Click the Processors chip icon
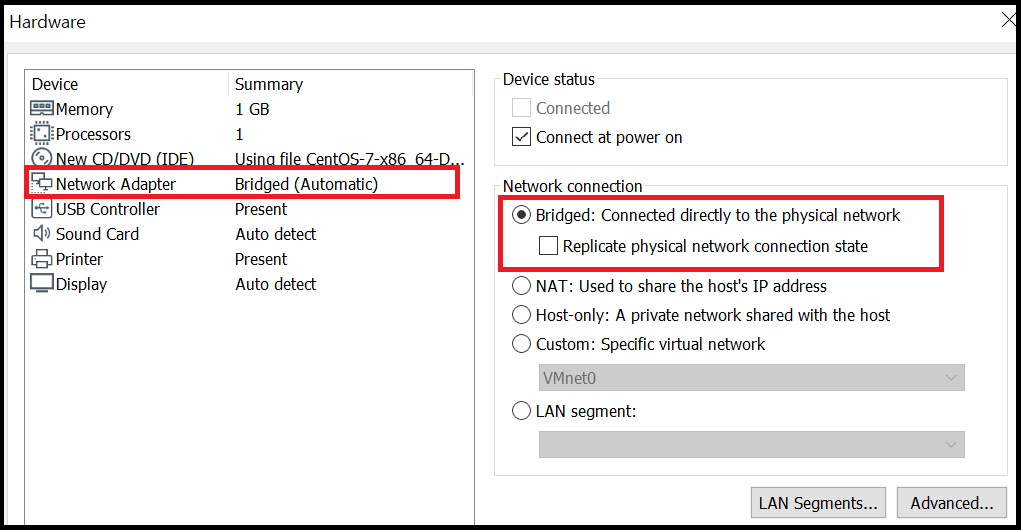This screenshot has height=530, width=1021. tap(42, 134)
